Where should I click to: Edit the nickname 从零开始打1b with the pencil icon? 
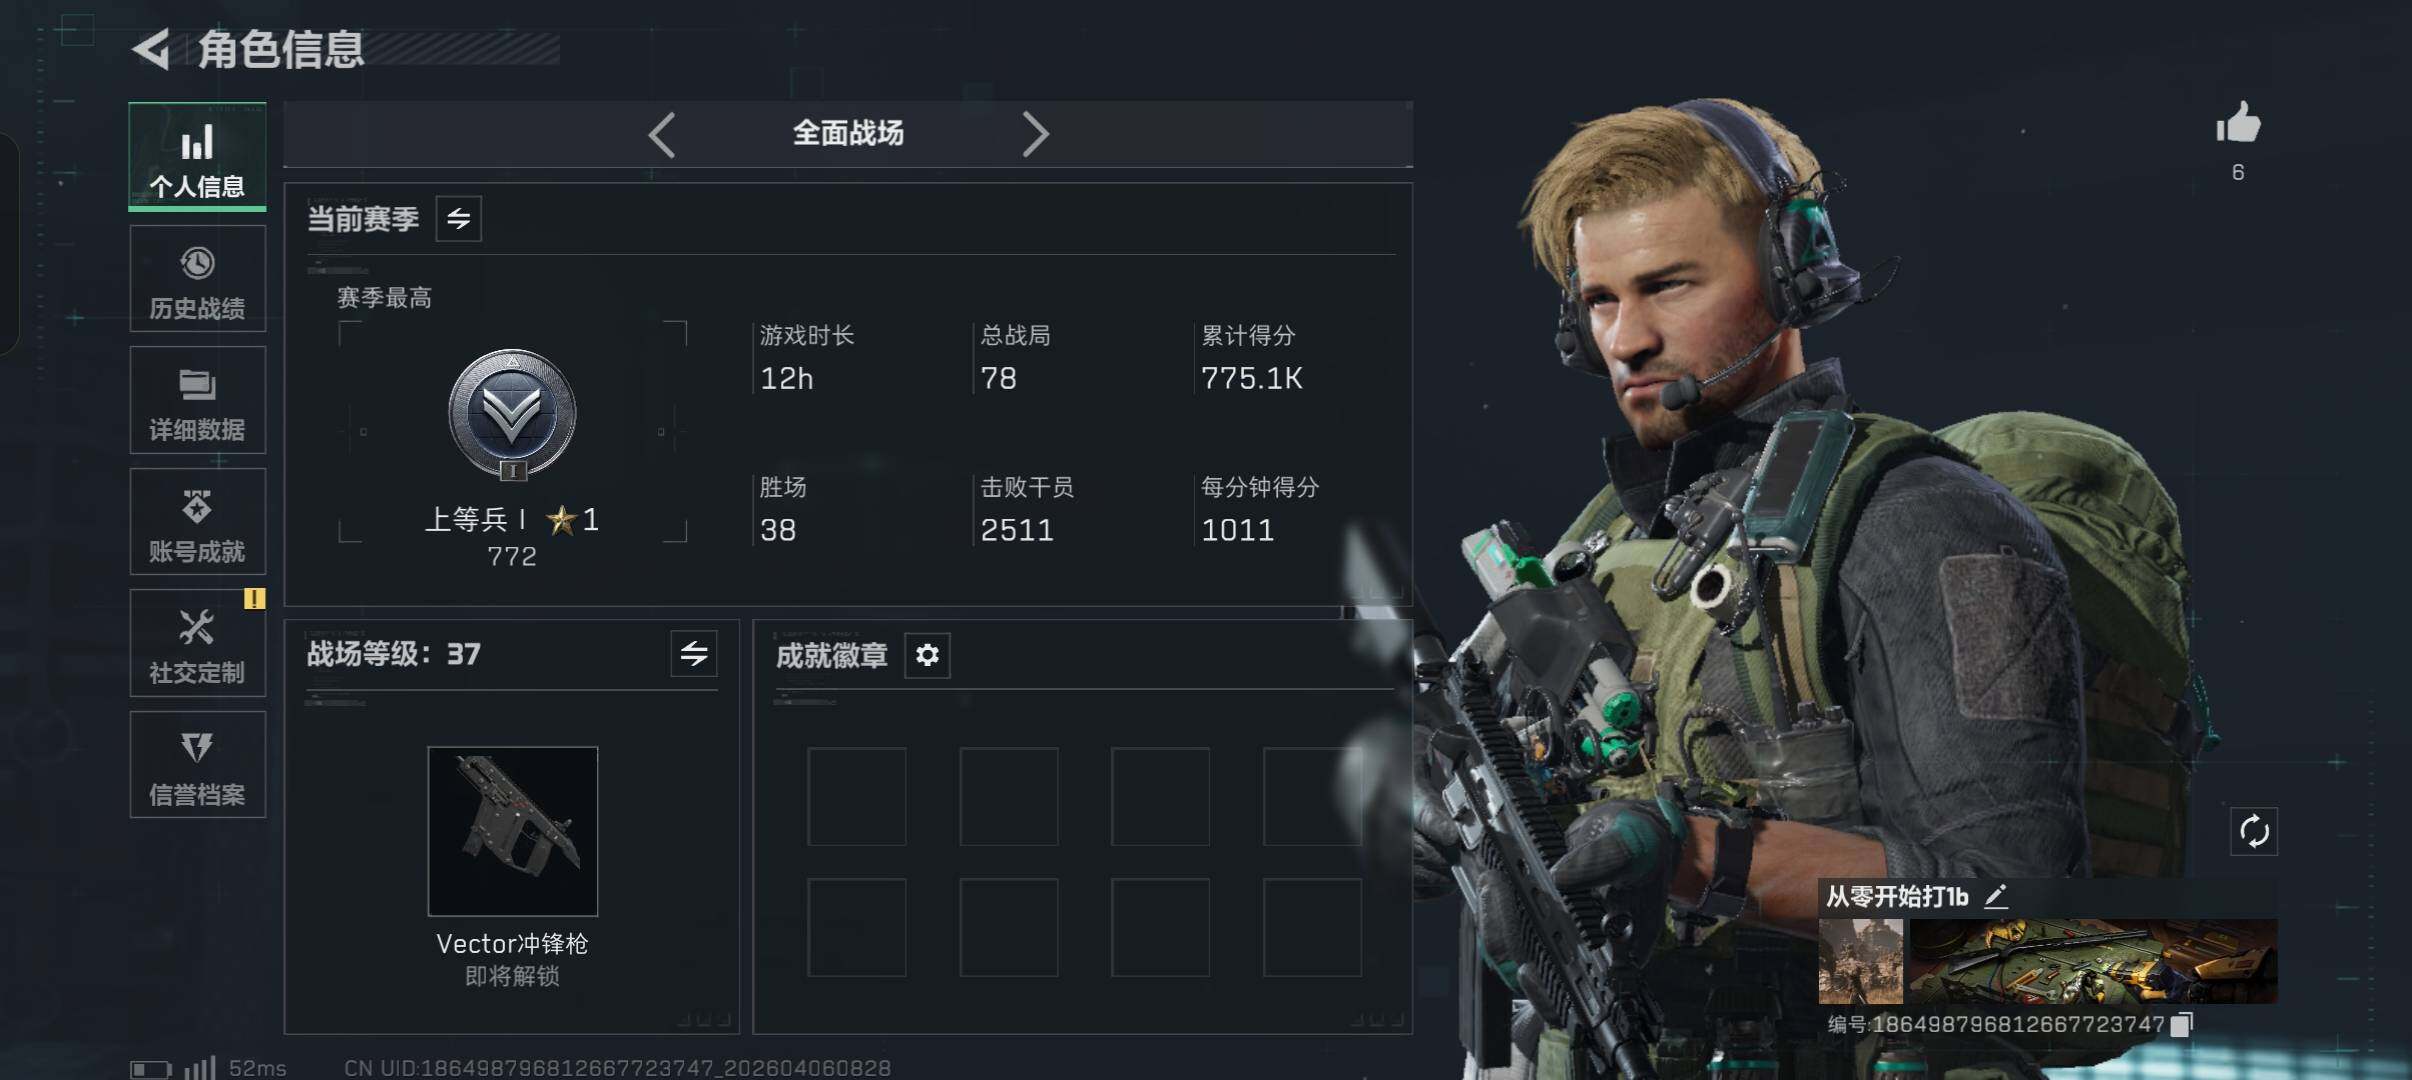tap(1996, 896)
